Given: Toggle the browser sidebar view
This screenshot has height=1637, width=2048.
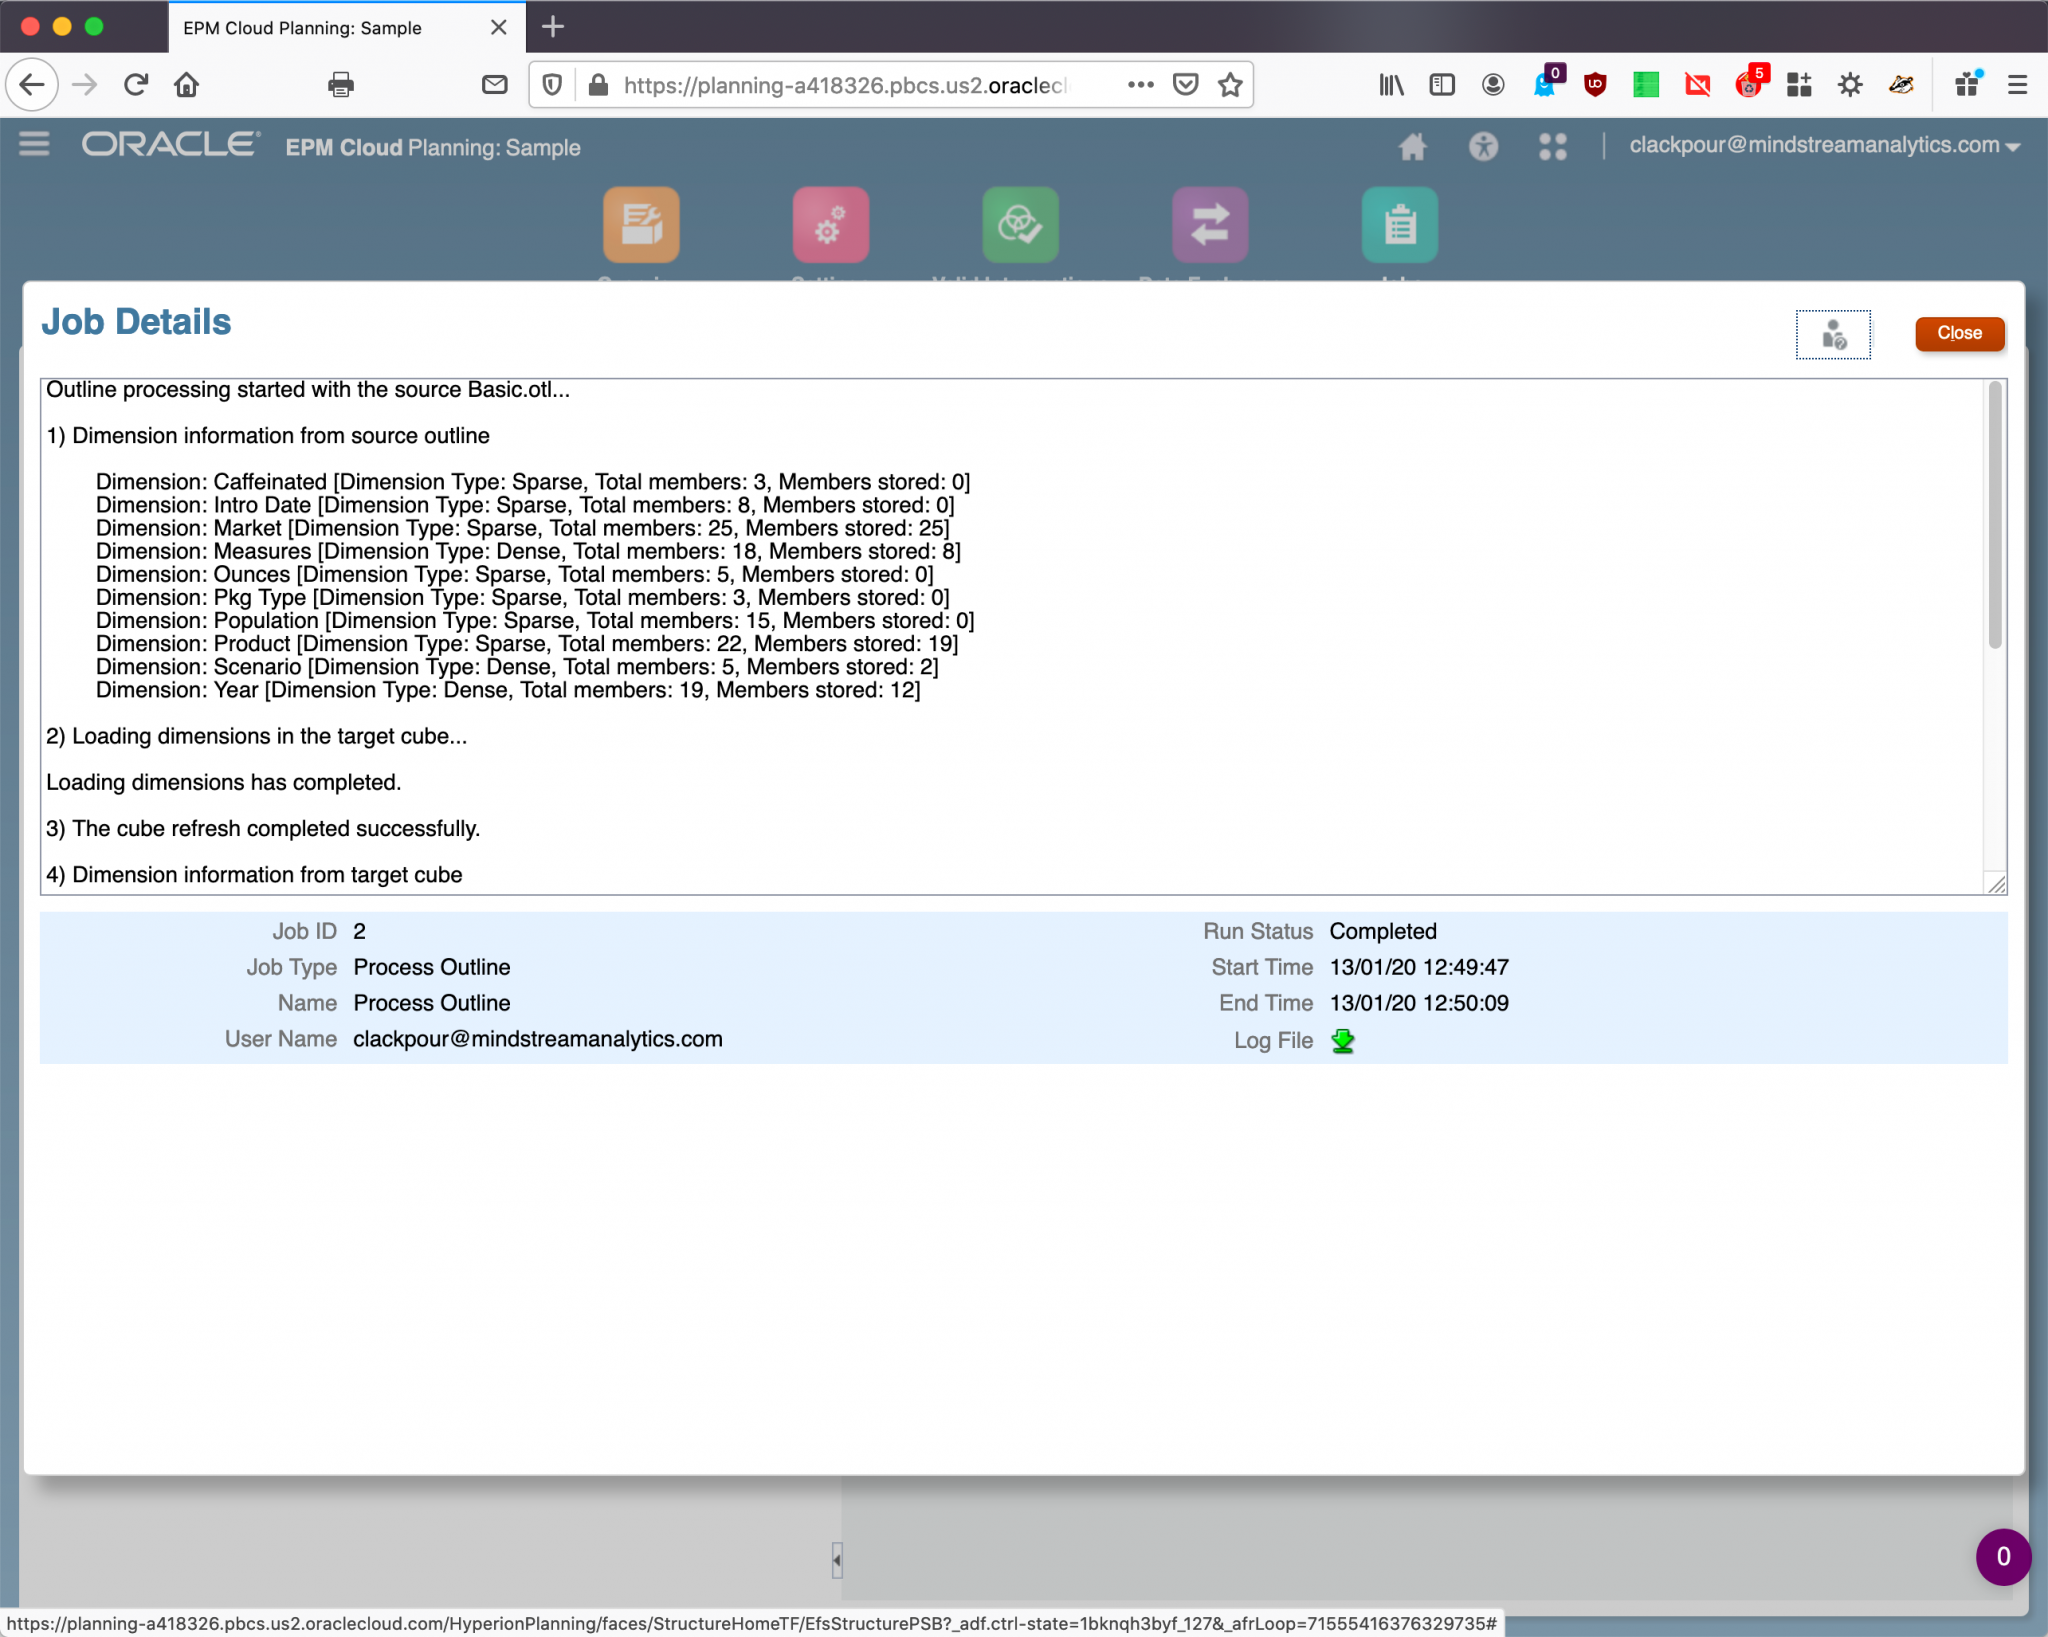Looking at the screenshot, I should tap(1441, 85).
